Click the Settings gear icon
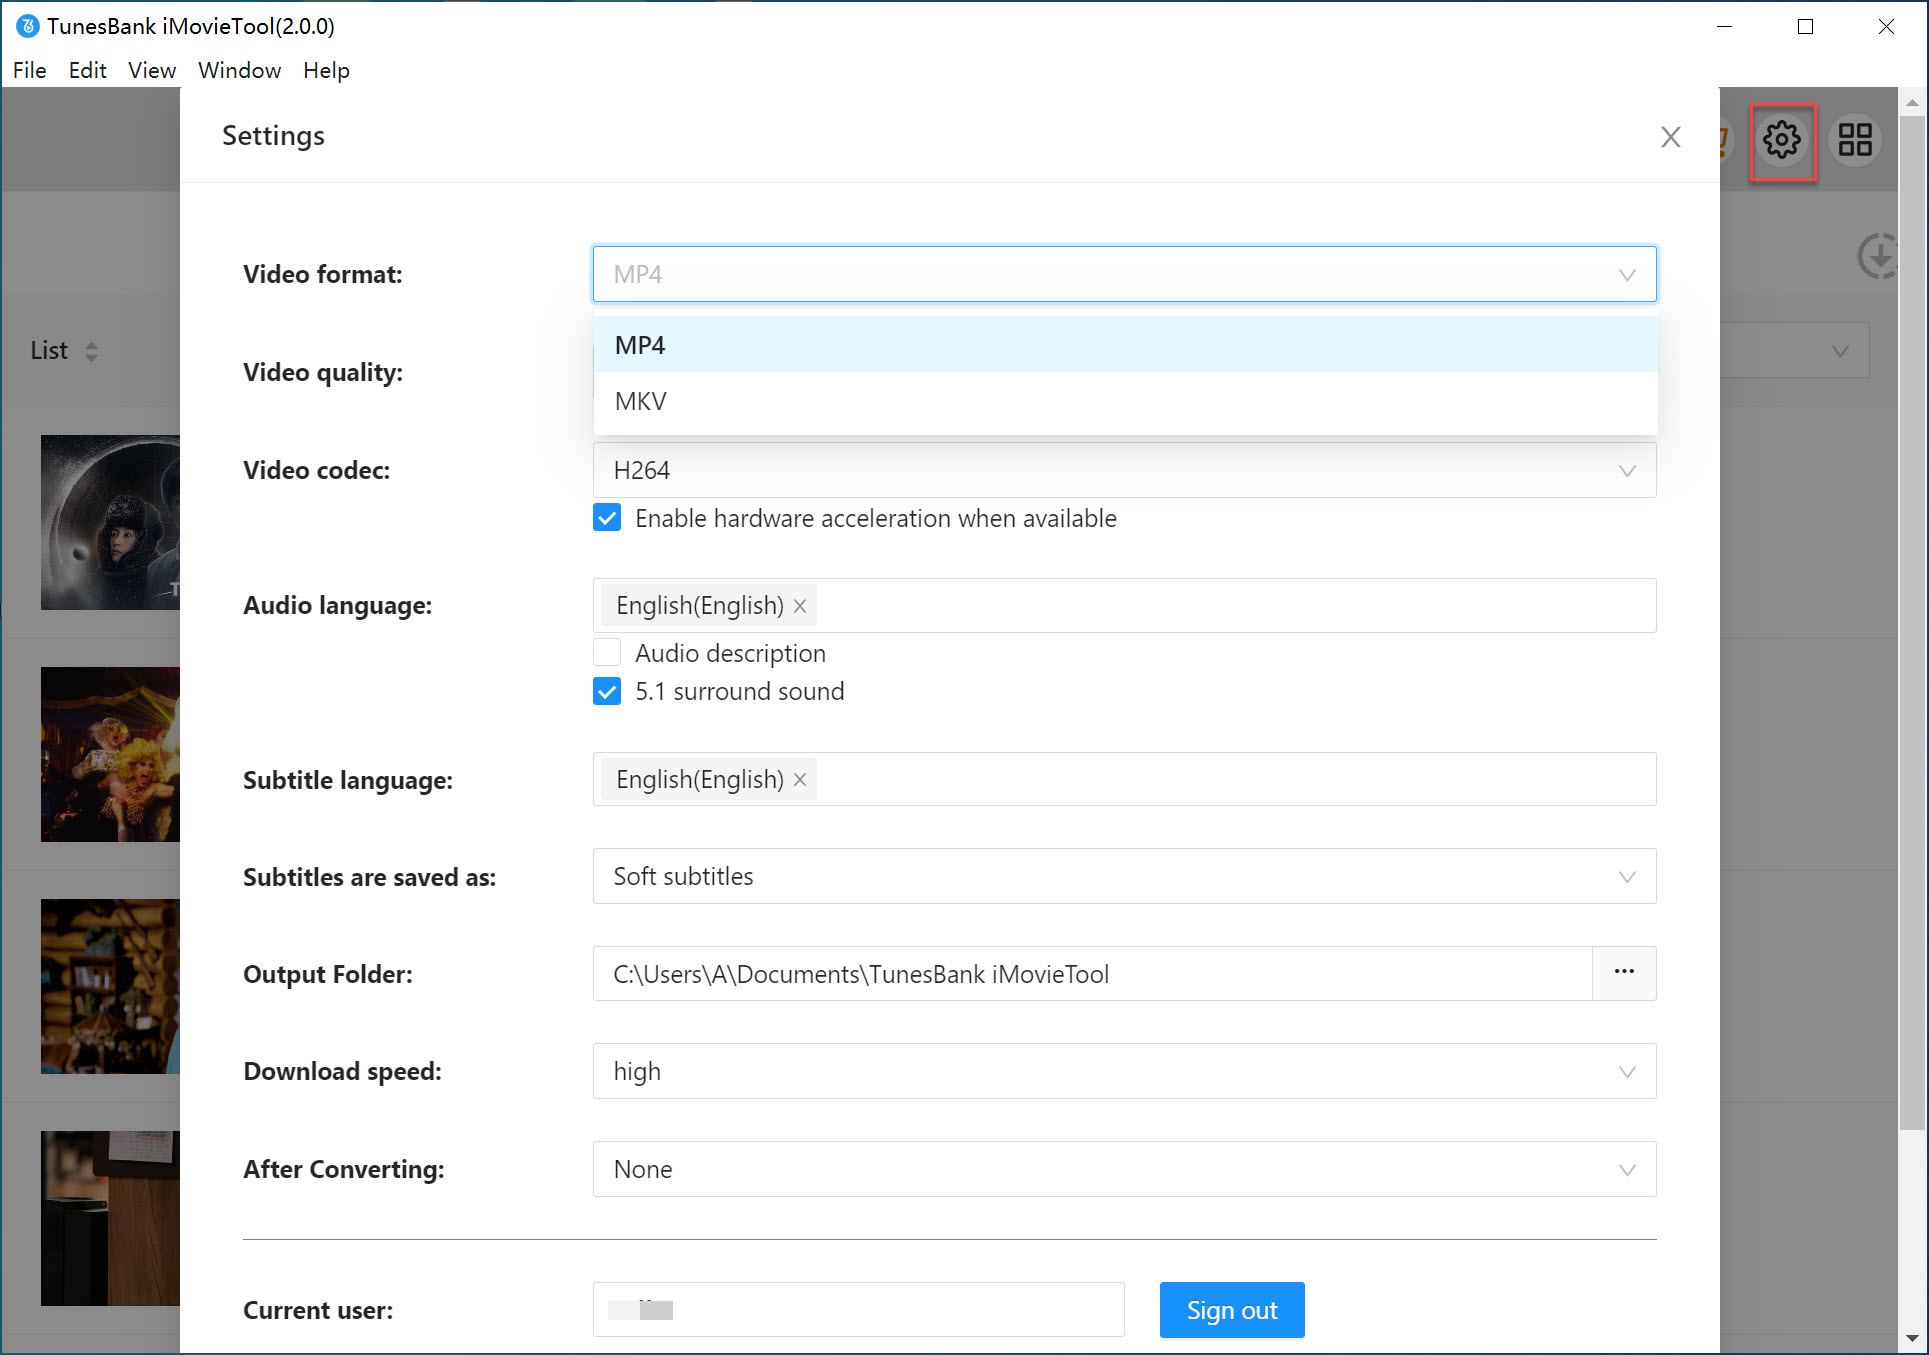This screenshot has width=1929, height=1355. coord(1784,139)
